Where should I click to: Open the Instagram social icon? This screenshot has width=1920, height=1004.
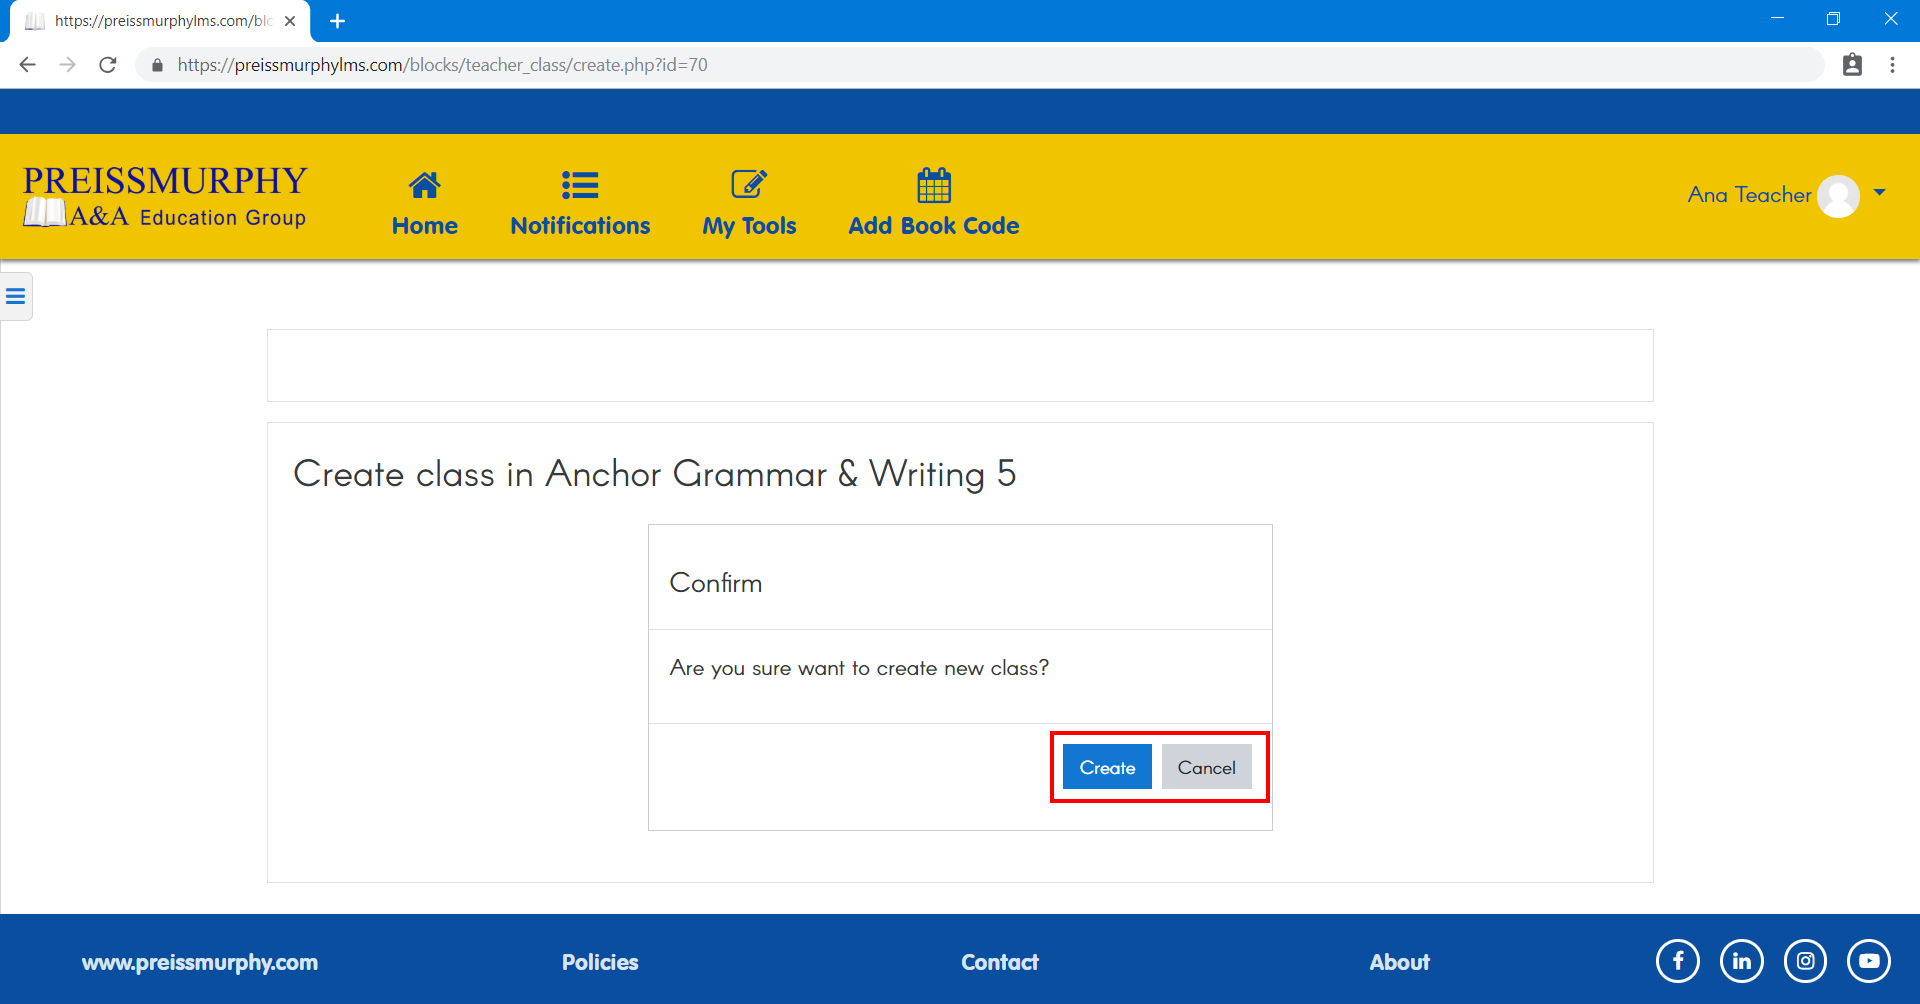pyautogui.click(x=1805, y=962)
